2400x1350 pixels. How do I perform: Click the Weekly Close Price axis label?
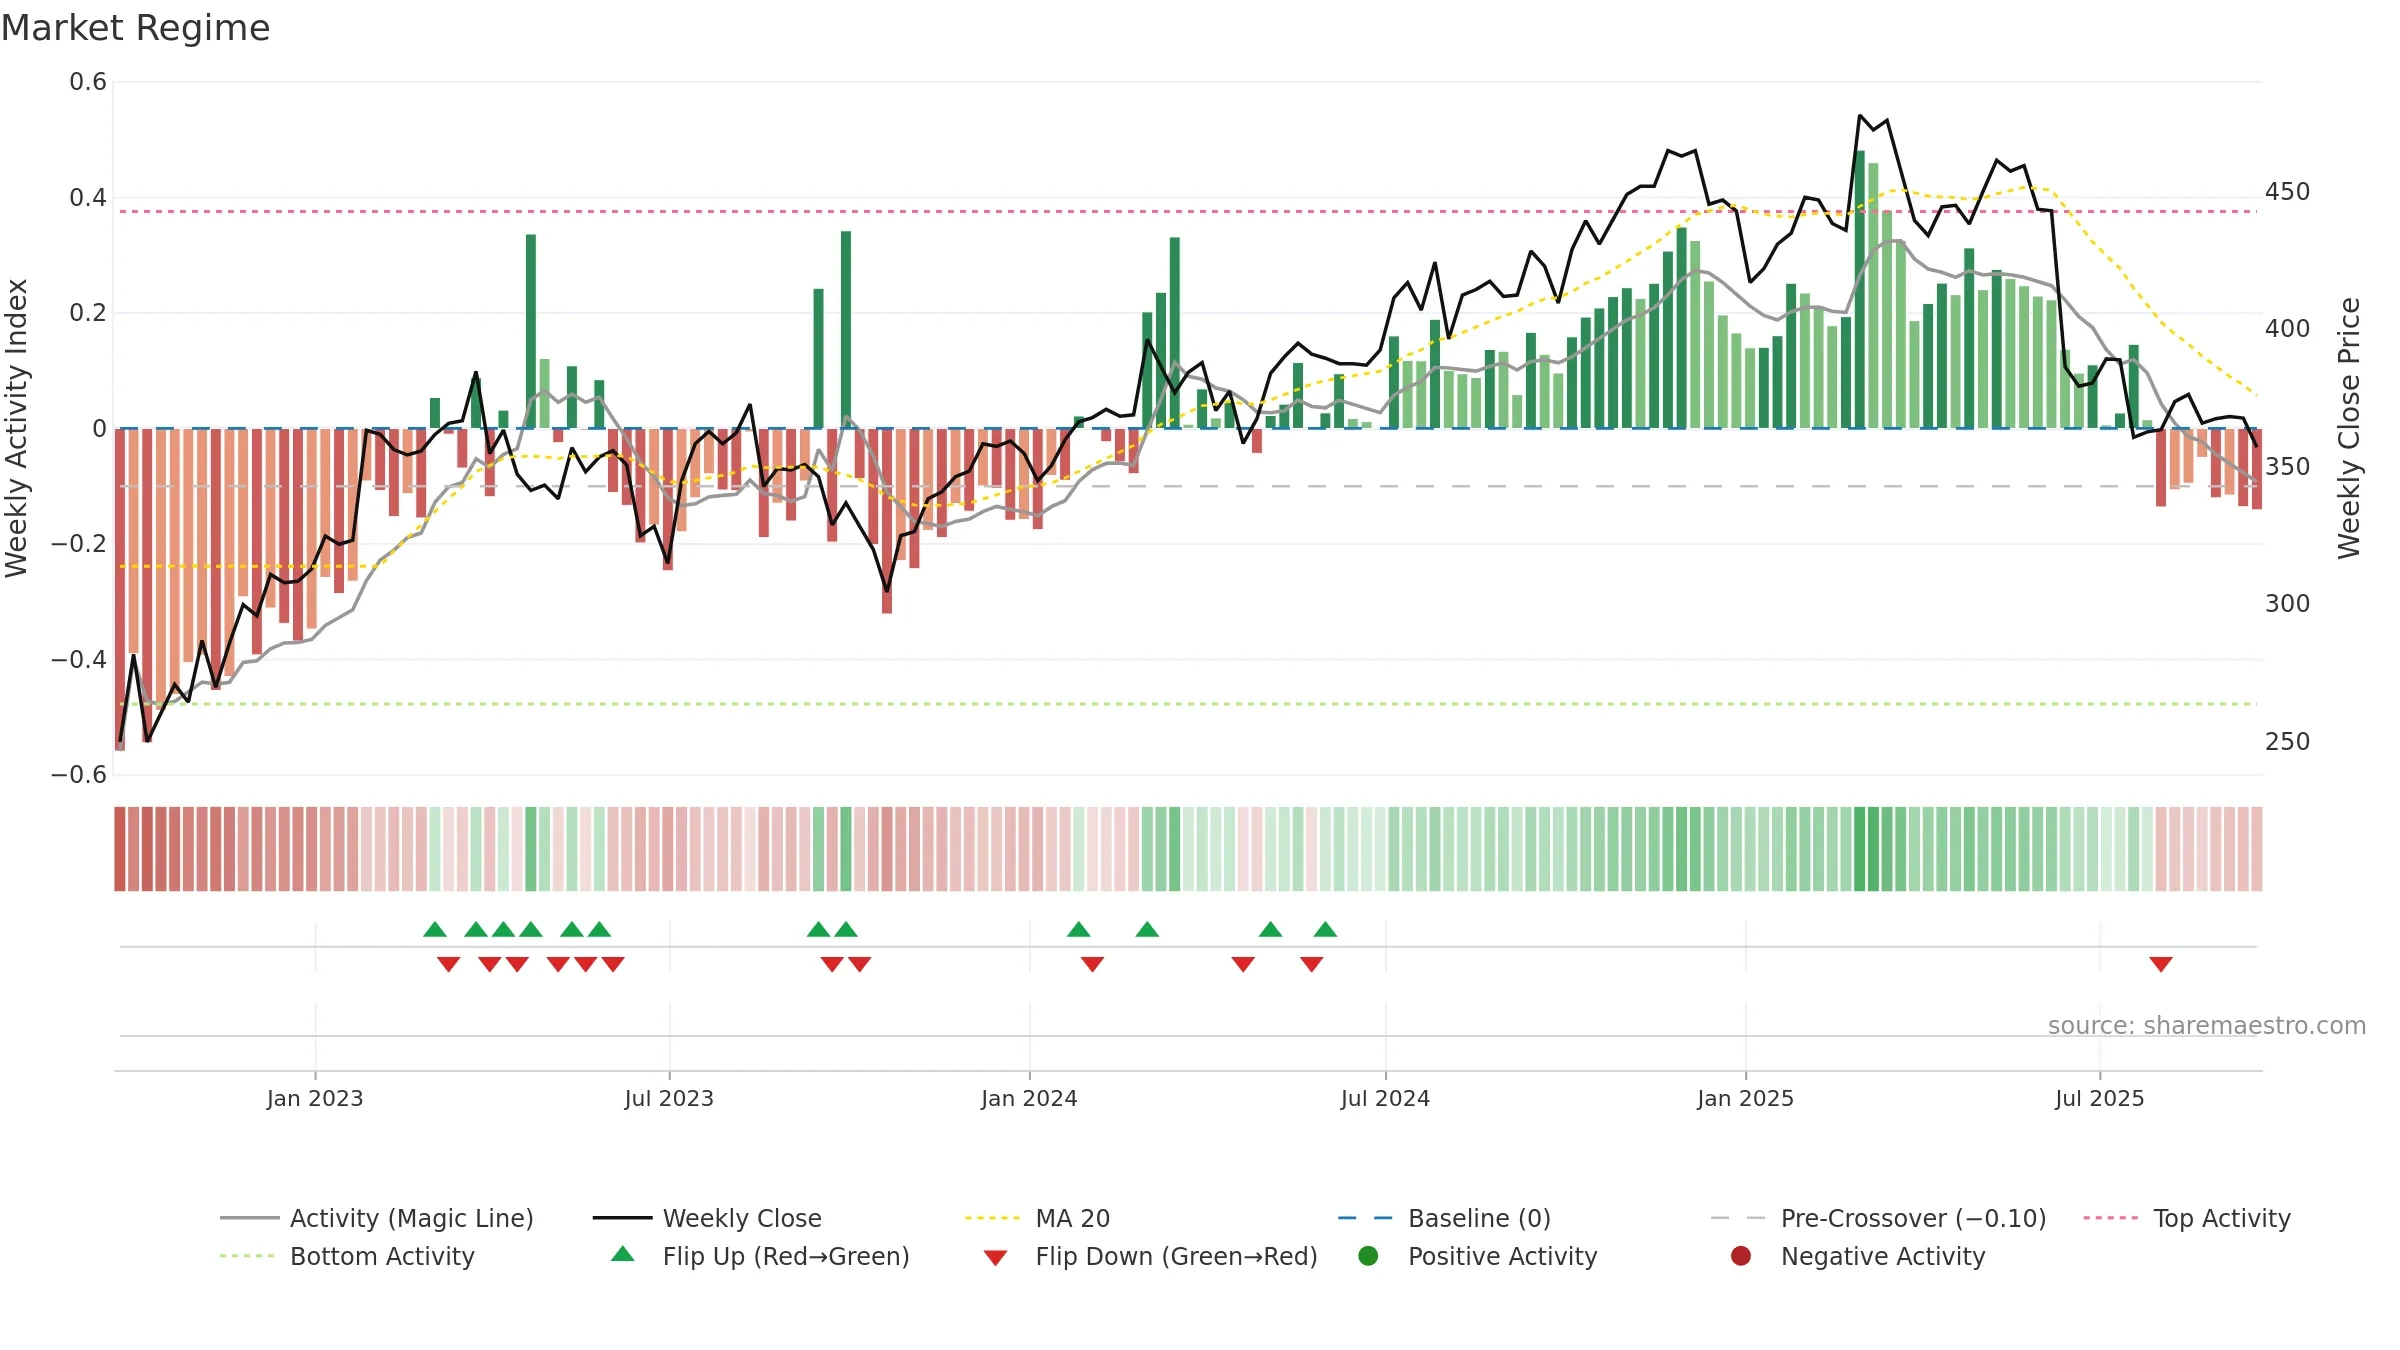pyautogui.click(x=2348, y=428)
